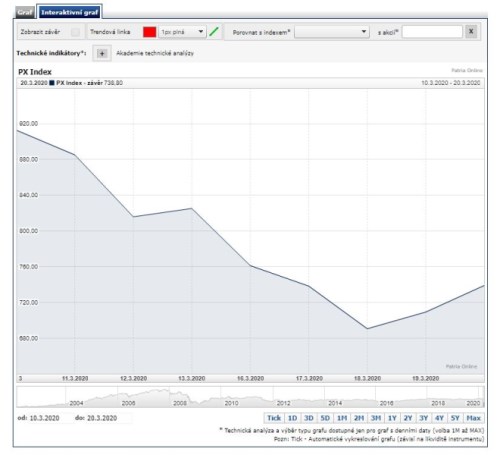Open the red trend line color swatch
The height and width of the screenshot is (455, 500).
pyautogui.click(x=149, y=32)
